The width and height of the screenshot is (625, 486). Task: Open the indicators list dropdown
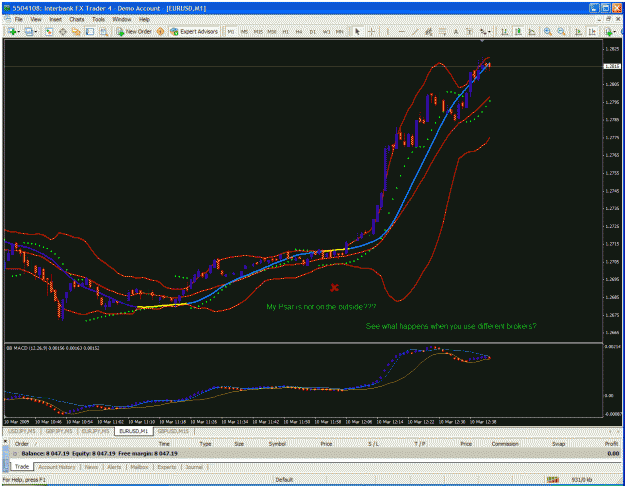click(610, 31)
